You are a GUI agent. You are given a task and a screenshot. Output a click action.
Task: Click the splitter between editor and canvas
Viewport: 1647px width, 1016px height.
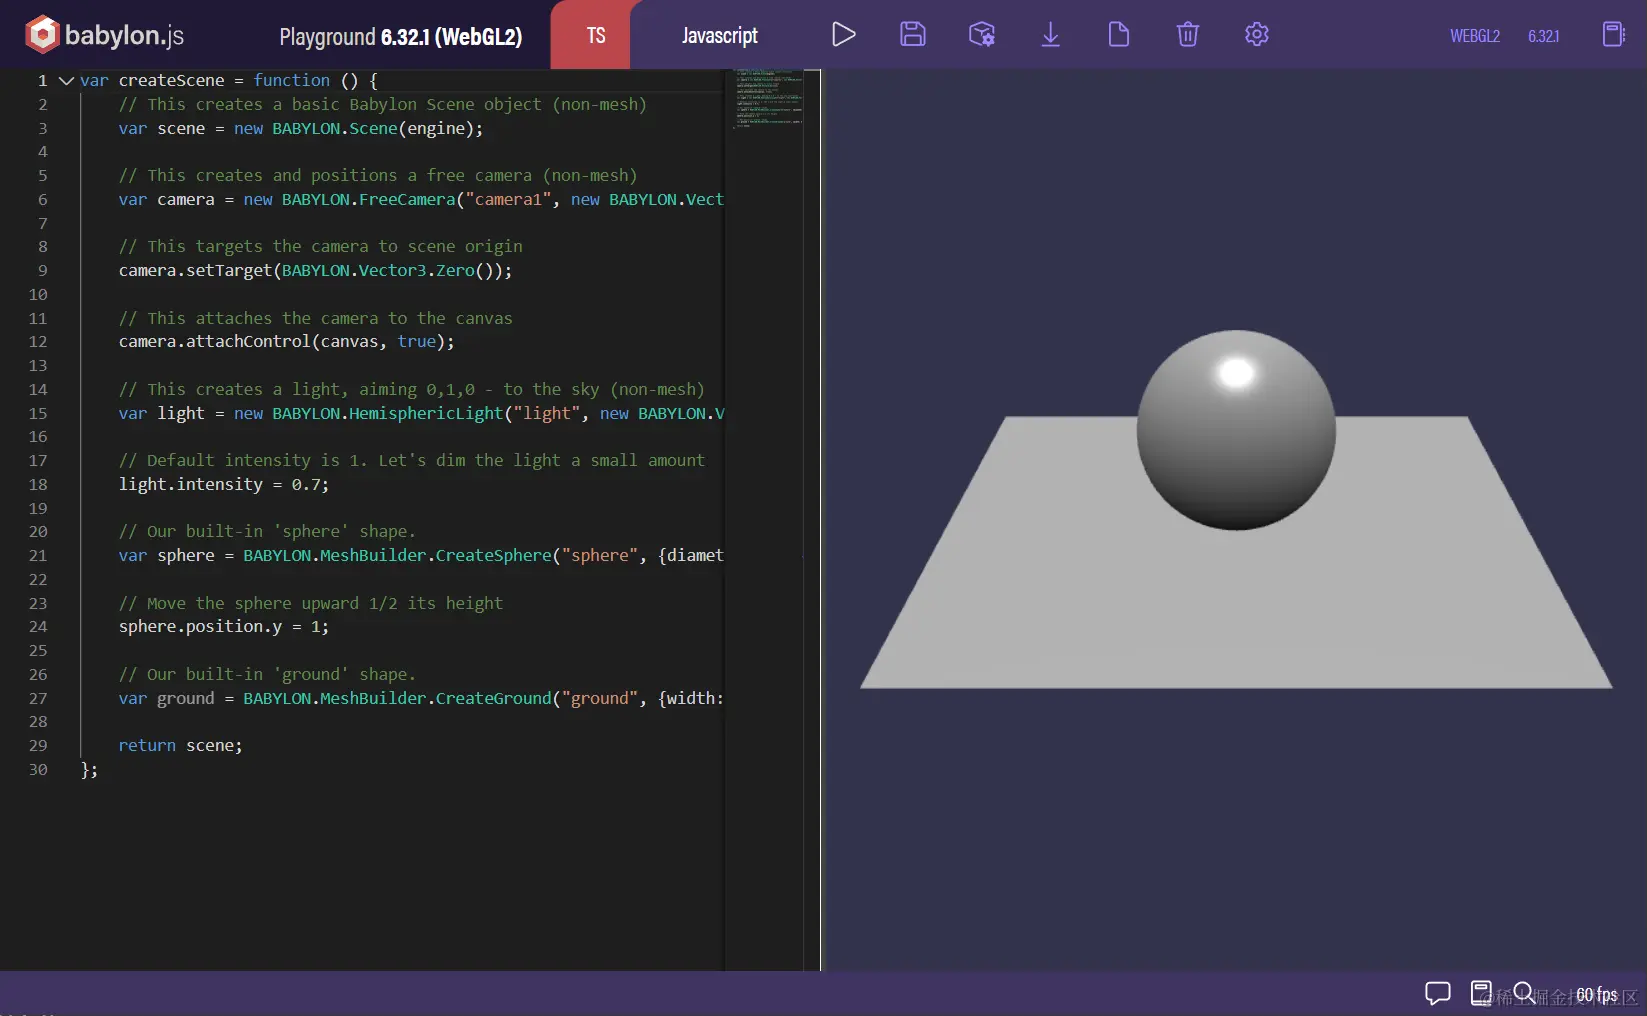point(820,520)
